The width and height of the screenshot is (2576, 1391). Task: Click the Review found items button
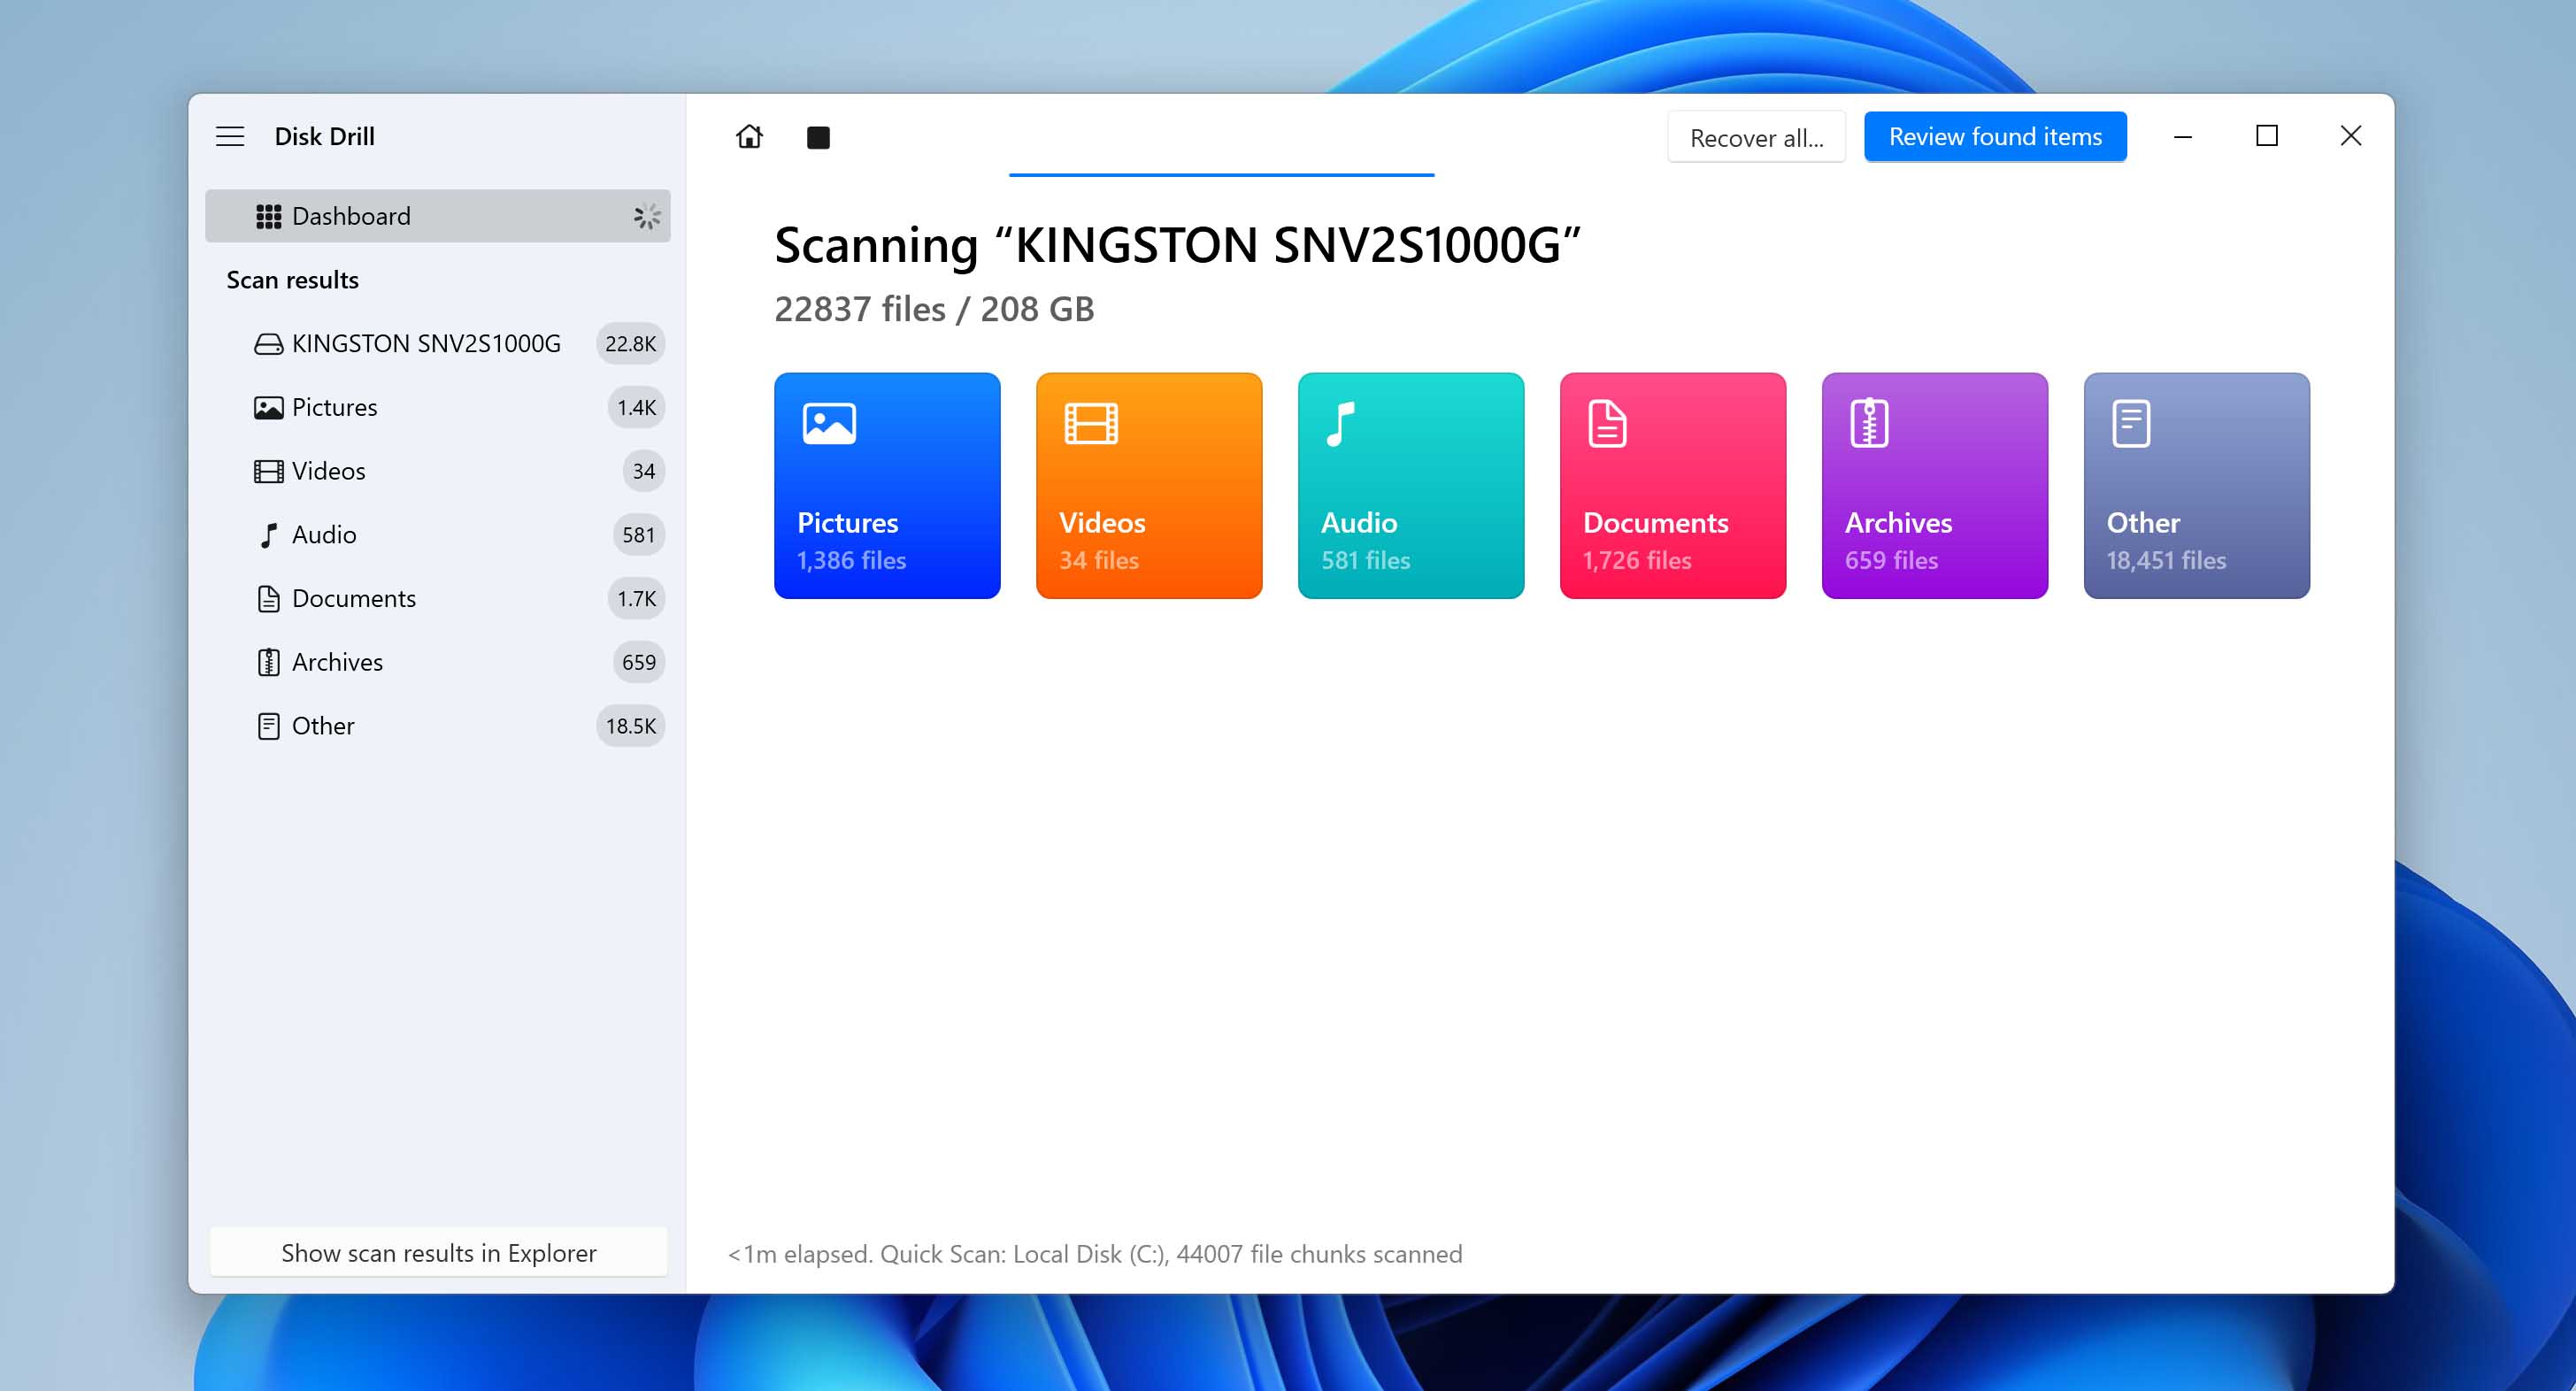[x=1995, y=137]
